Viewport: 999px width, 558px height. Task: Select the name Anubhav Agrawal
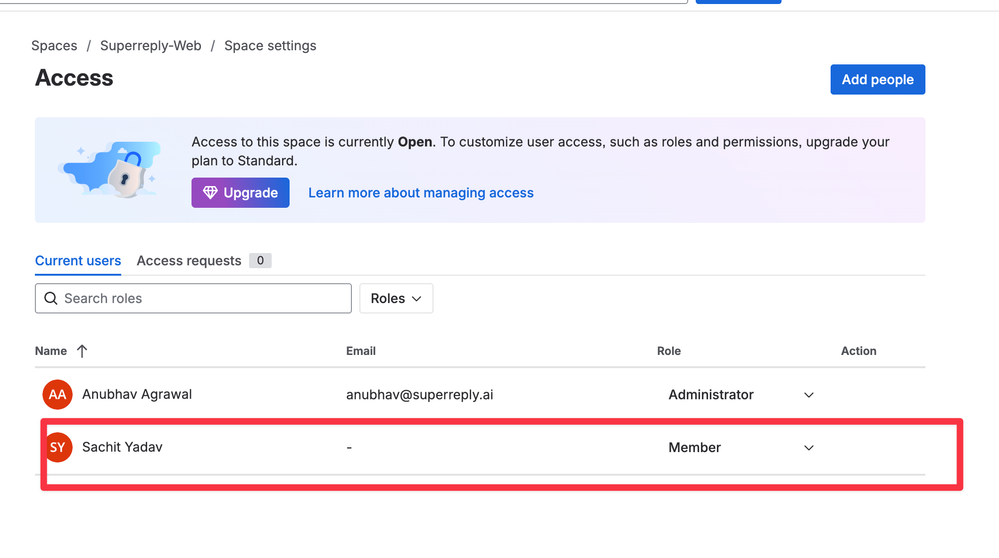[137, 394]
